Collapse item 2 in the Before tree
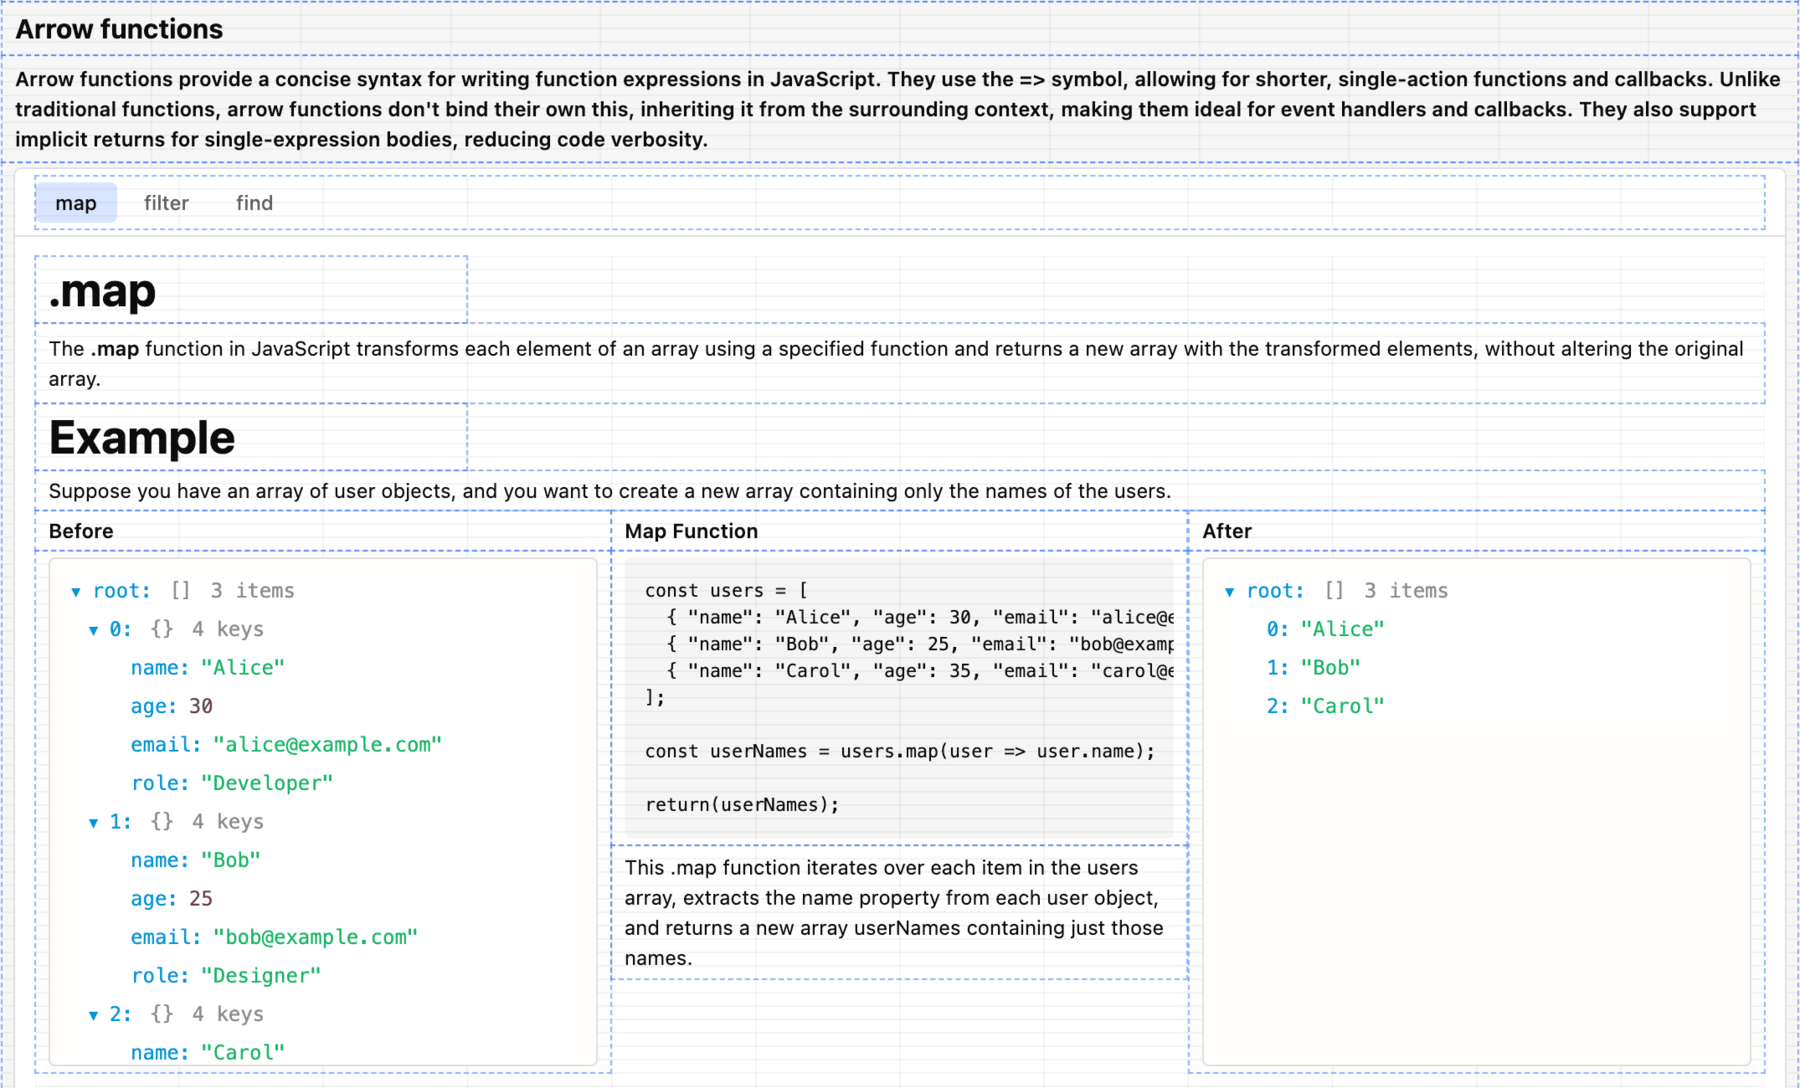 click(93, 1015)
